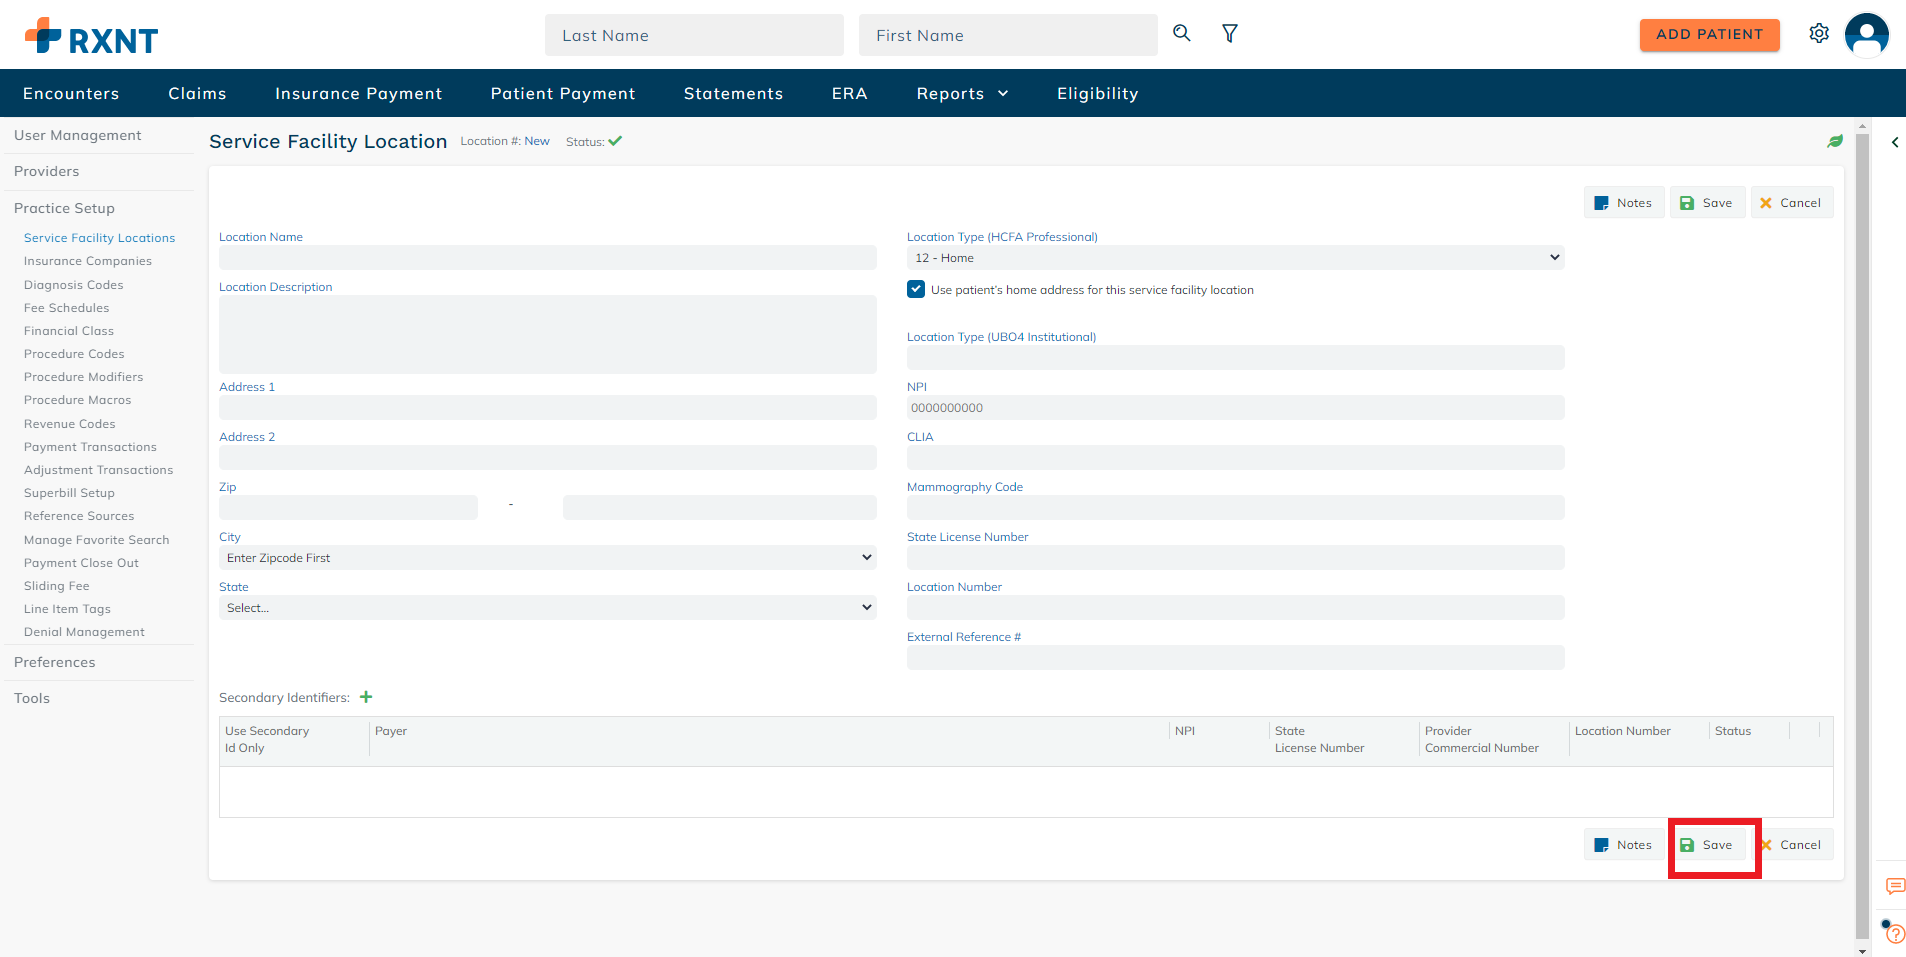
Task: Open Fee Schedules link
Action: coord(67,308)
